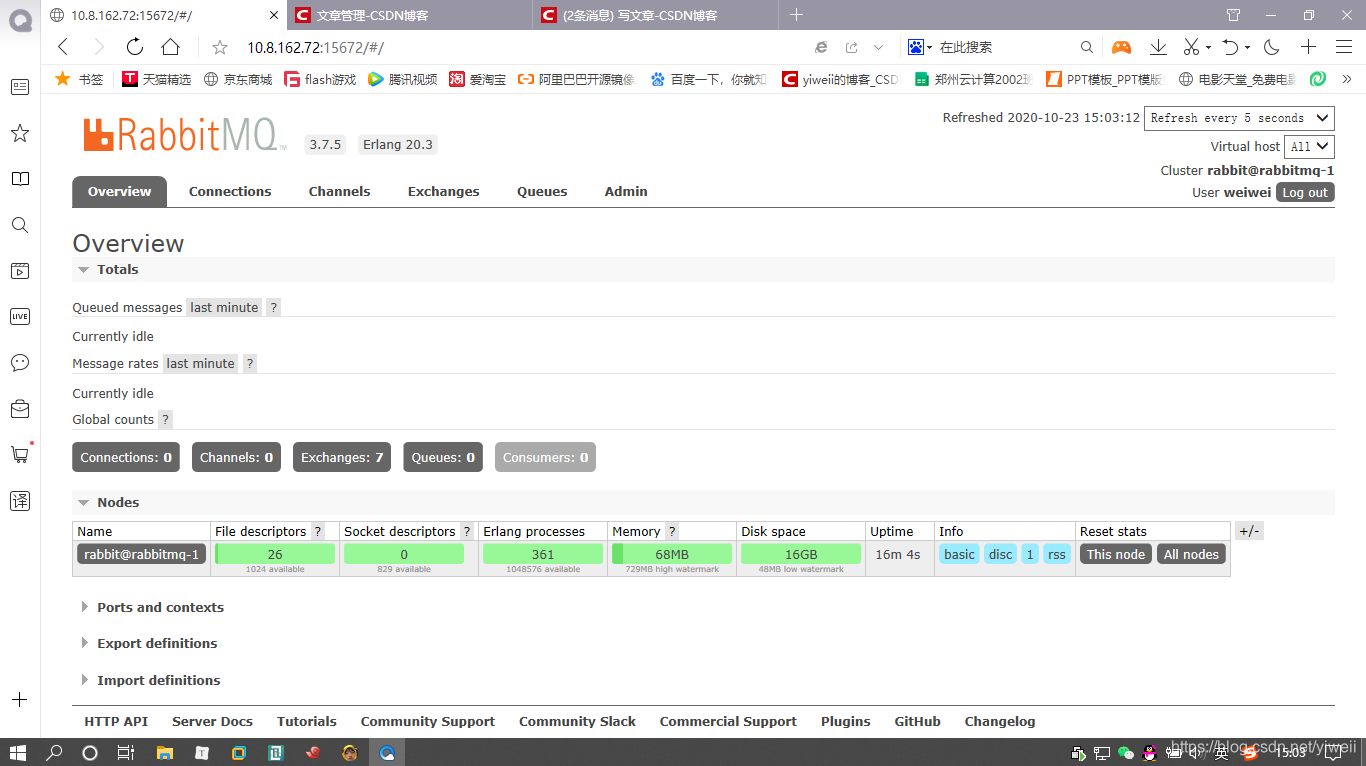Open node rabbit@rabbitmq-1 link
Image resolution: width=1366 pixels, height=766 pixels.
click(x=141, y=554)
